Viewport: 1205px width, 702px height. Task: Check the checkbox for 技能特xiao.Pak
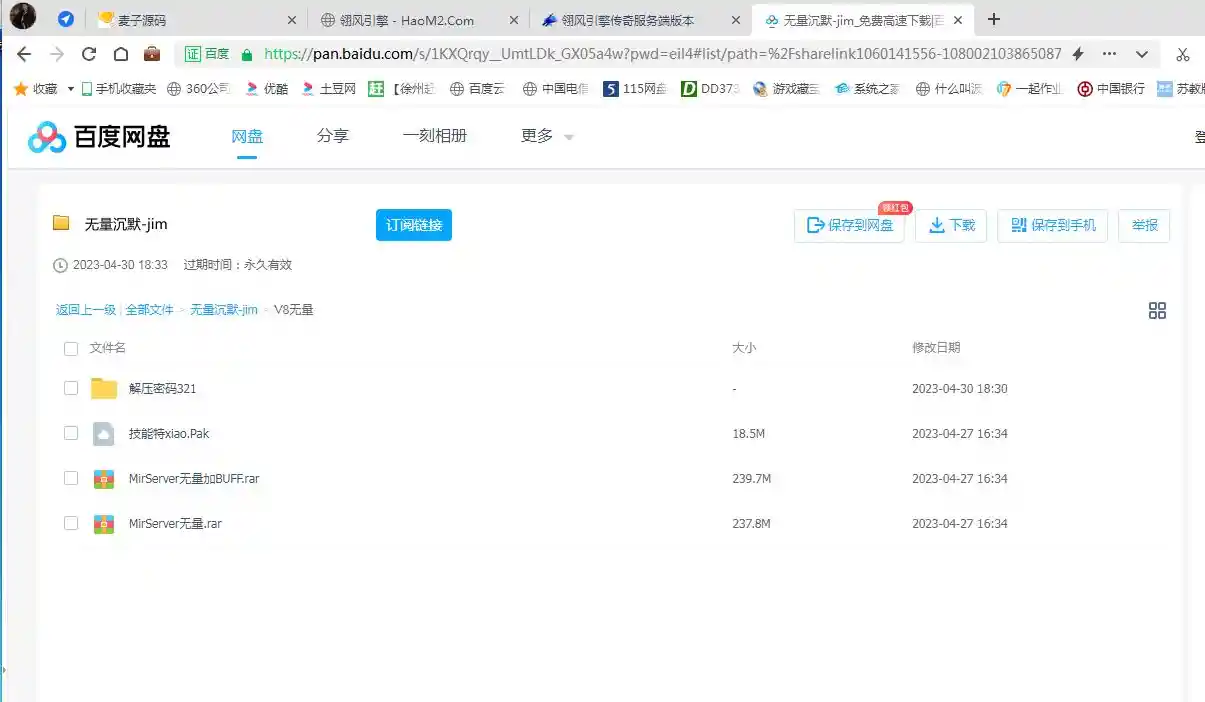point(71,433)
